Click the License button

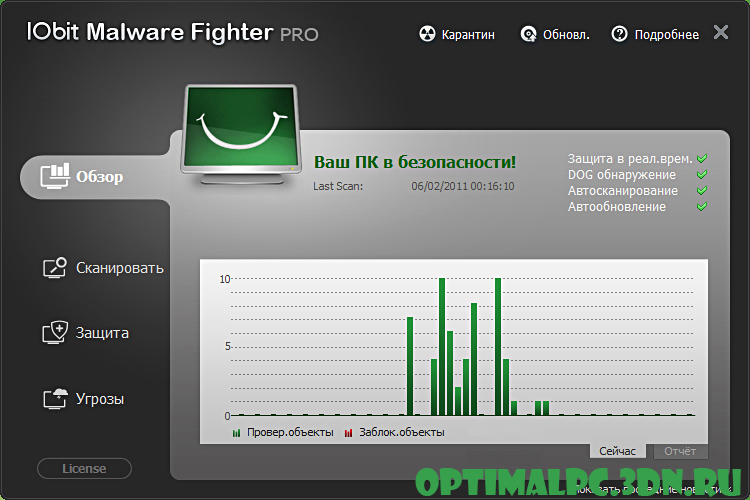[84, 468]
